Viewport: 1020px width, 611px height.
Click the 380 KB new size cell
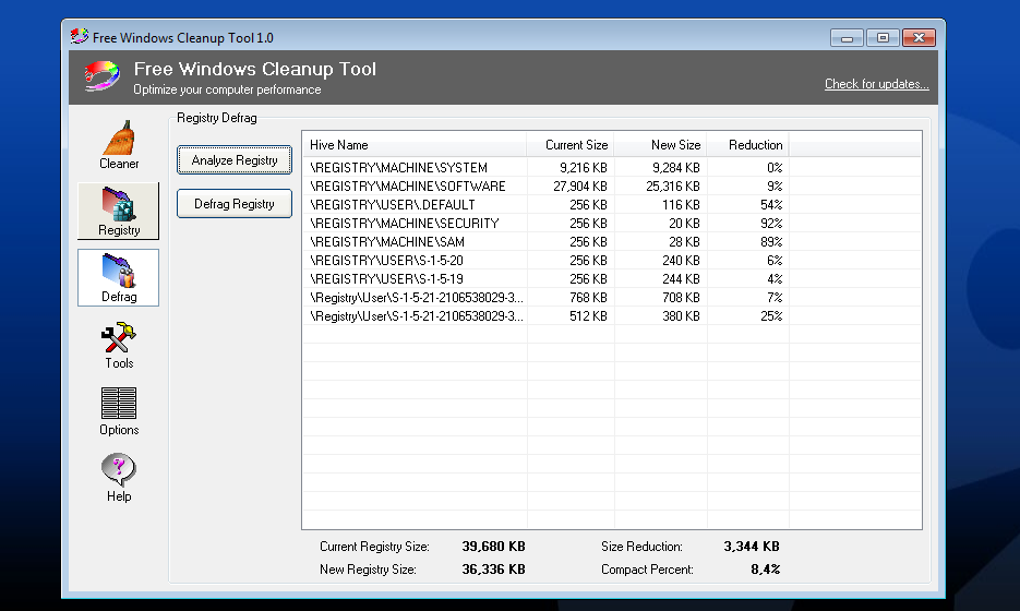point(680,316)
